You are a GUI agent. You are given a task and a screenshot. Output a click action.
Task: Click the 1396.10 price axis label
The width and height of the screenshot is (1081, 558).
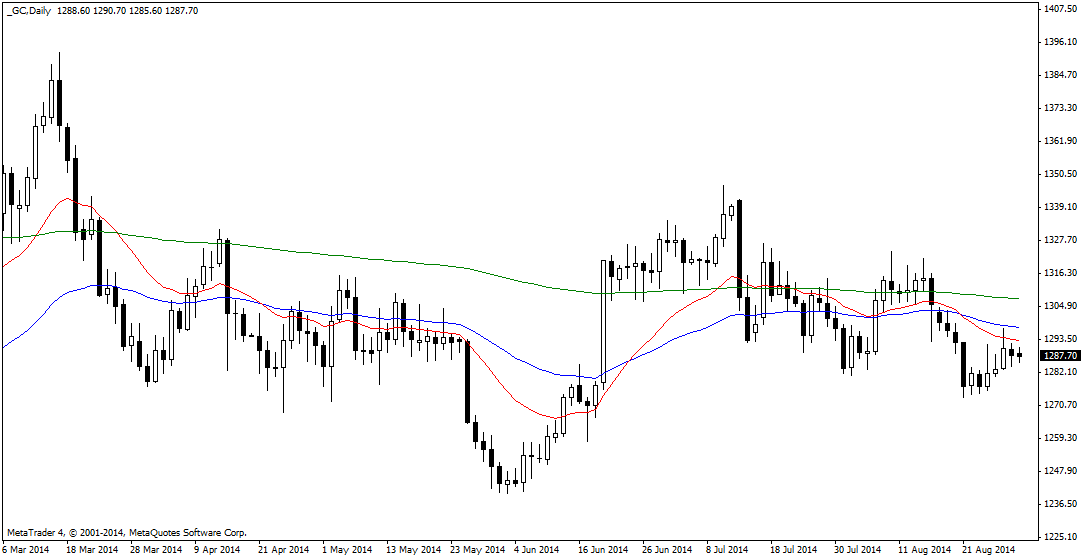click(1061, 42)
